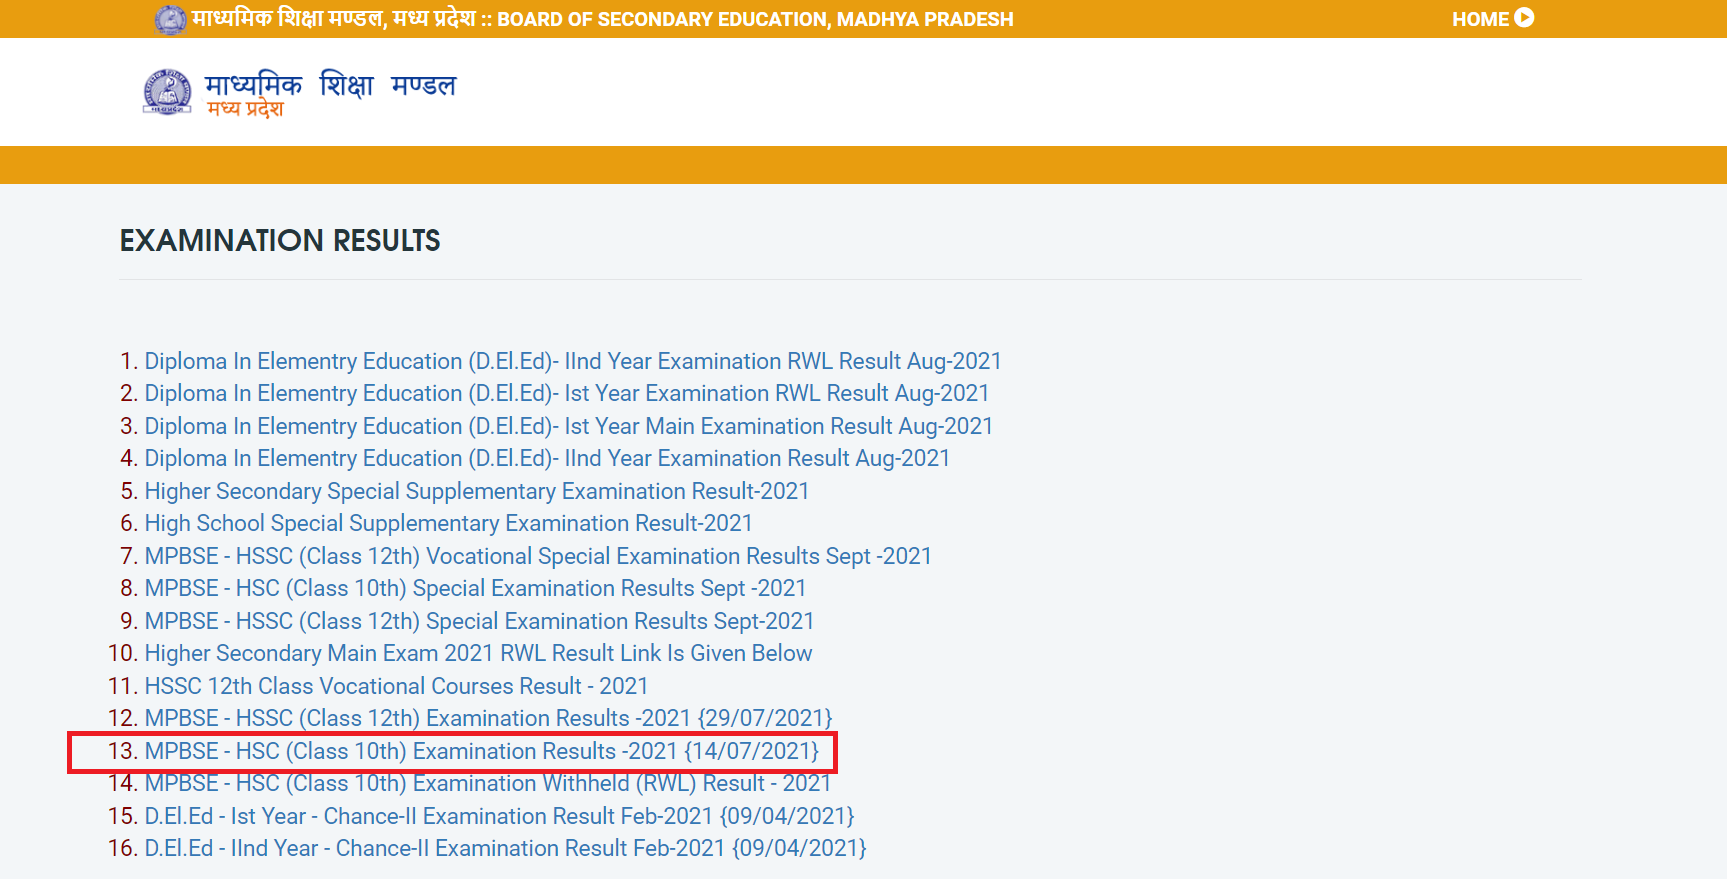This screenshot has width=1727, height=879.
Task: Open HSSC 12th Class Vocational Courses Result
Action: (396, 686)
